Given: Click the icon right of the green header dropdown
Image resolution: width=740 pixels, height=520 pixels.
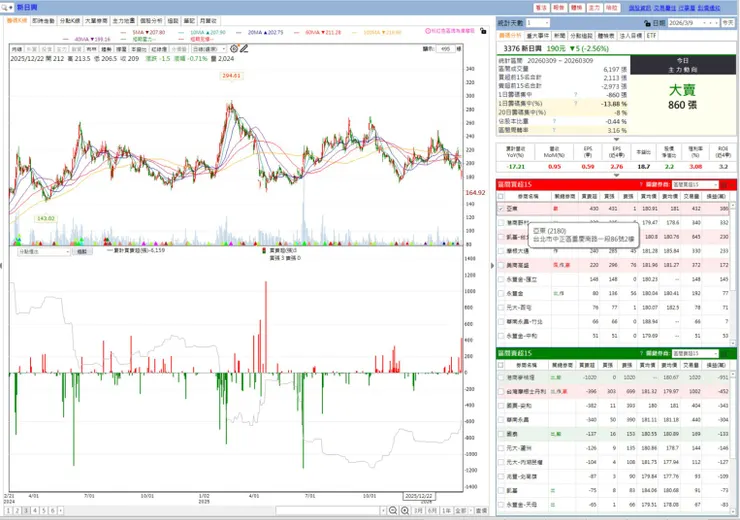Looking at the screenshot, I should [724, 353].
